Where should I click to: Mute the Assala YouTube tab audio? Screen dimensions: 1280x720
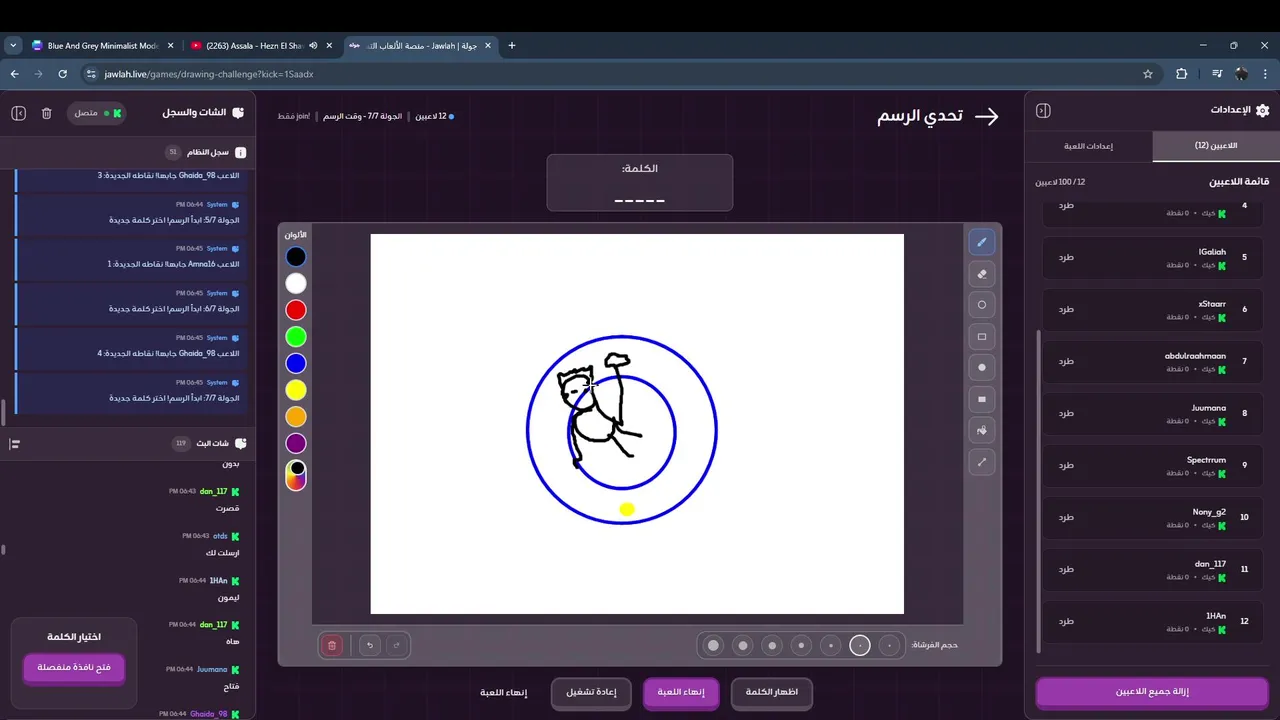(313, 45)
